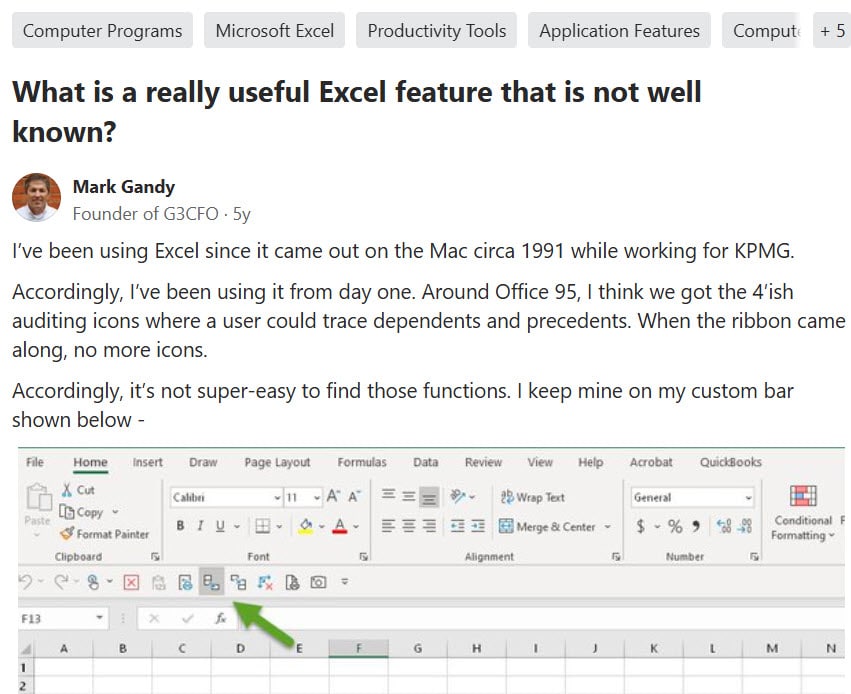Show the + 5 more topics
This screenshot has width=851, height=694.
point(832,30)
